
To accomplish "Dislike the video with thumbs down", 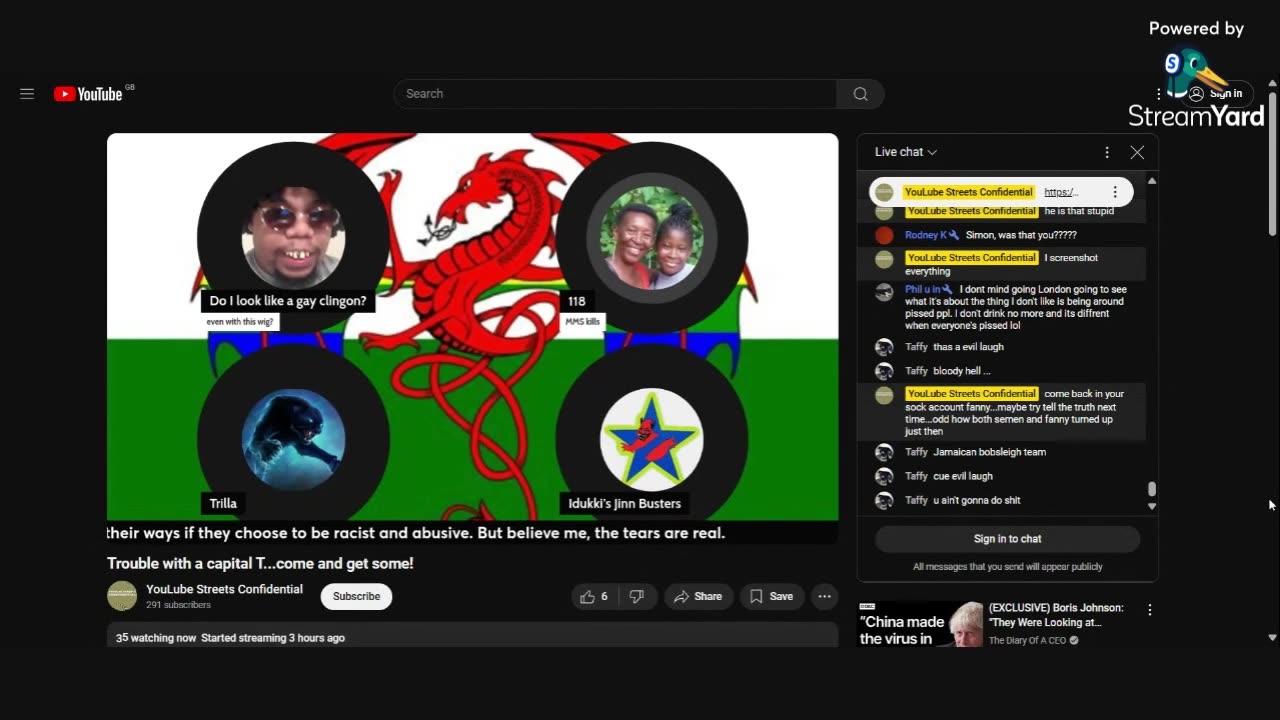I will point(637,596).
